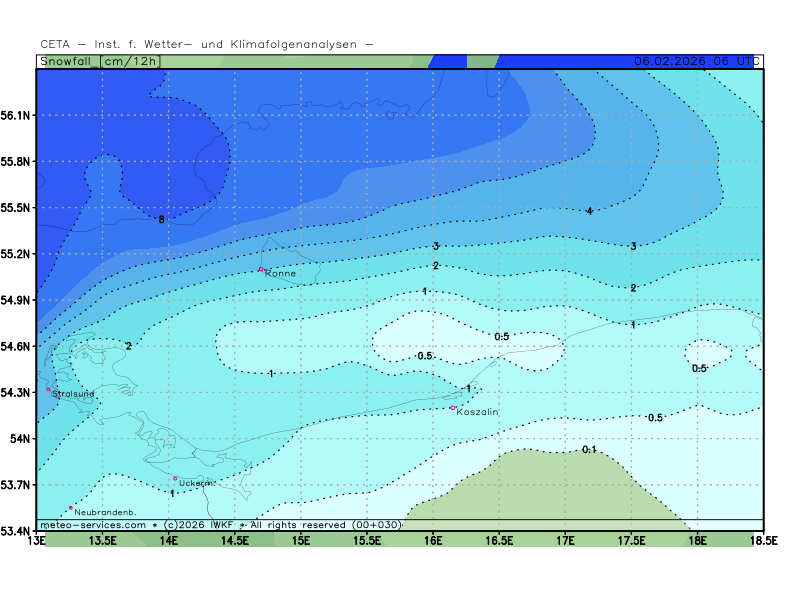Open the meteo-services.com link in footer
Image resolution: width=800 pixels, height=600 pixels.
point(93,525)
